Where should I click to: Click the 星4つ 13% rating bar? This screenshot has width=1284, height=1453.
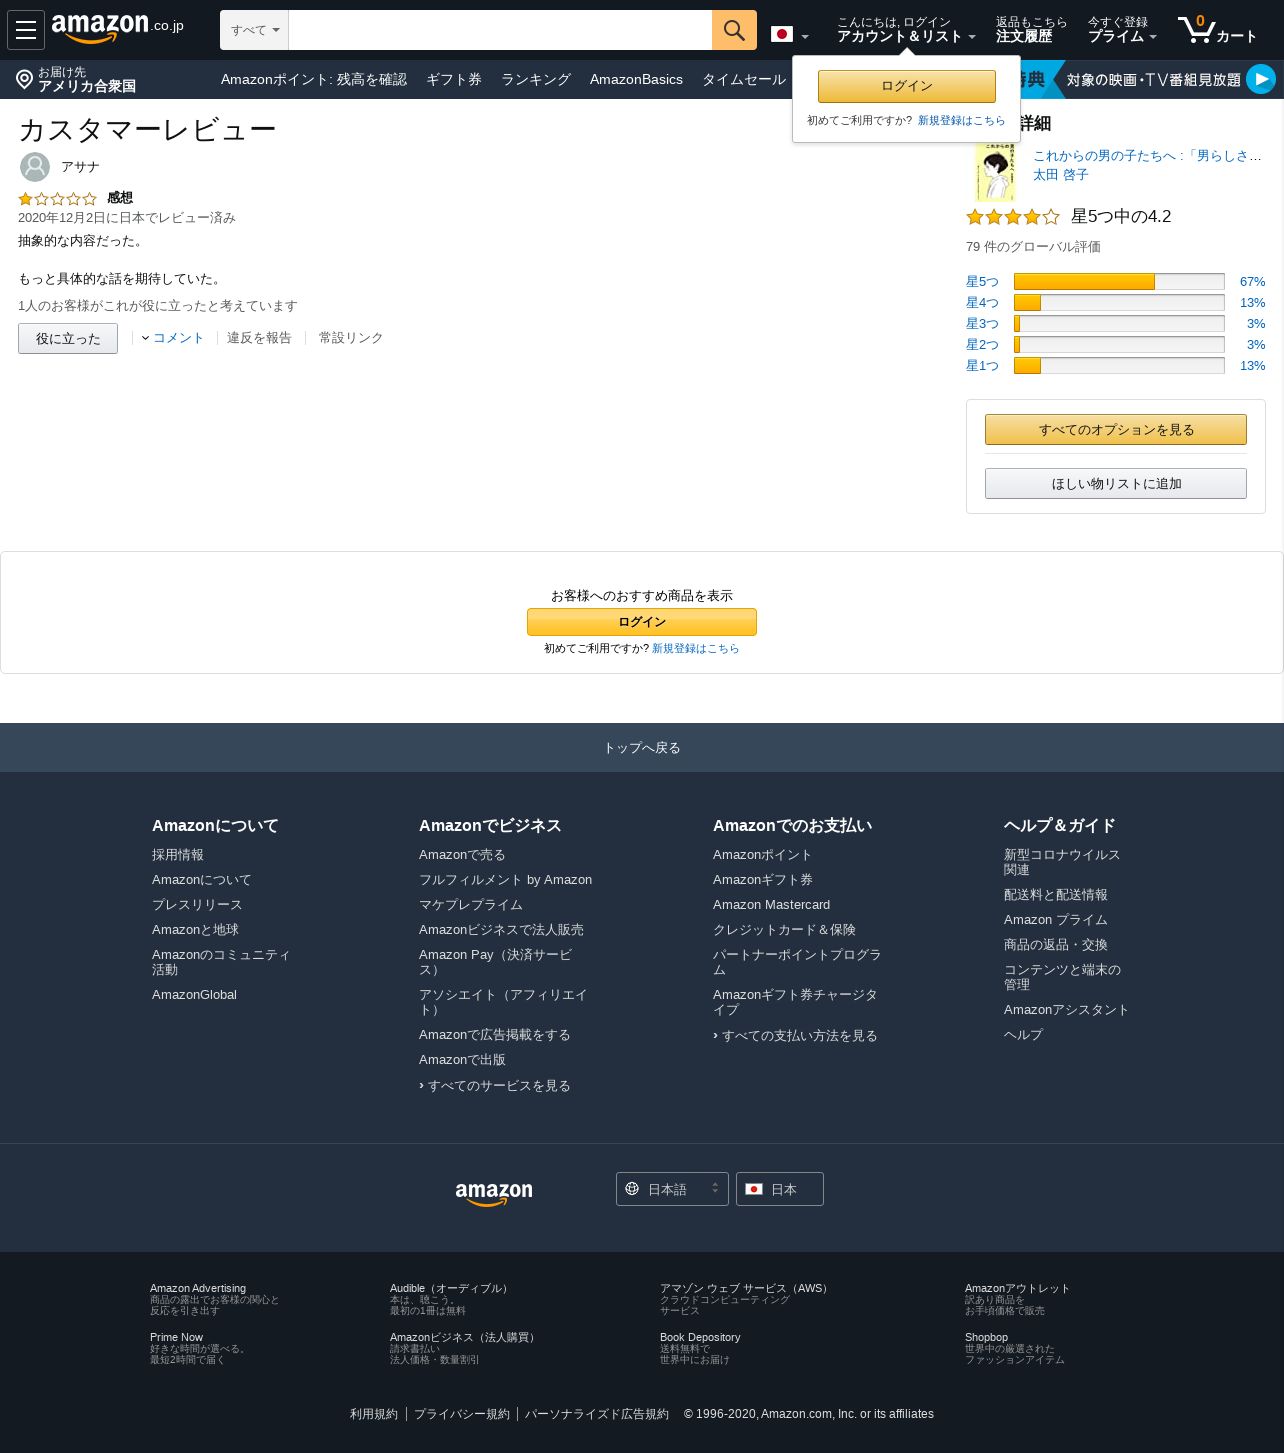1119,303
